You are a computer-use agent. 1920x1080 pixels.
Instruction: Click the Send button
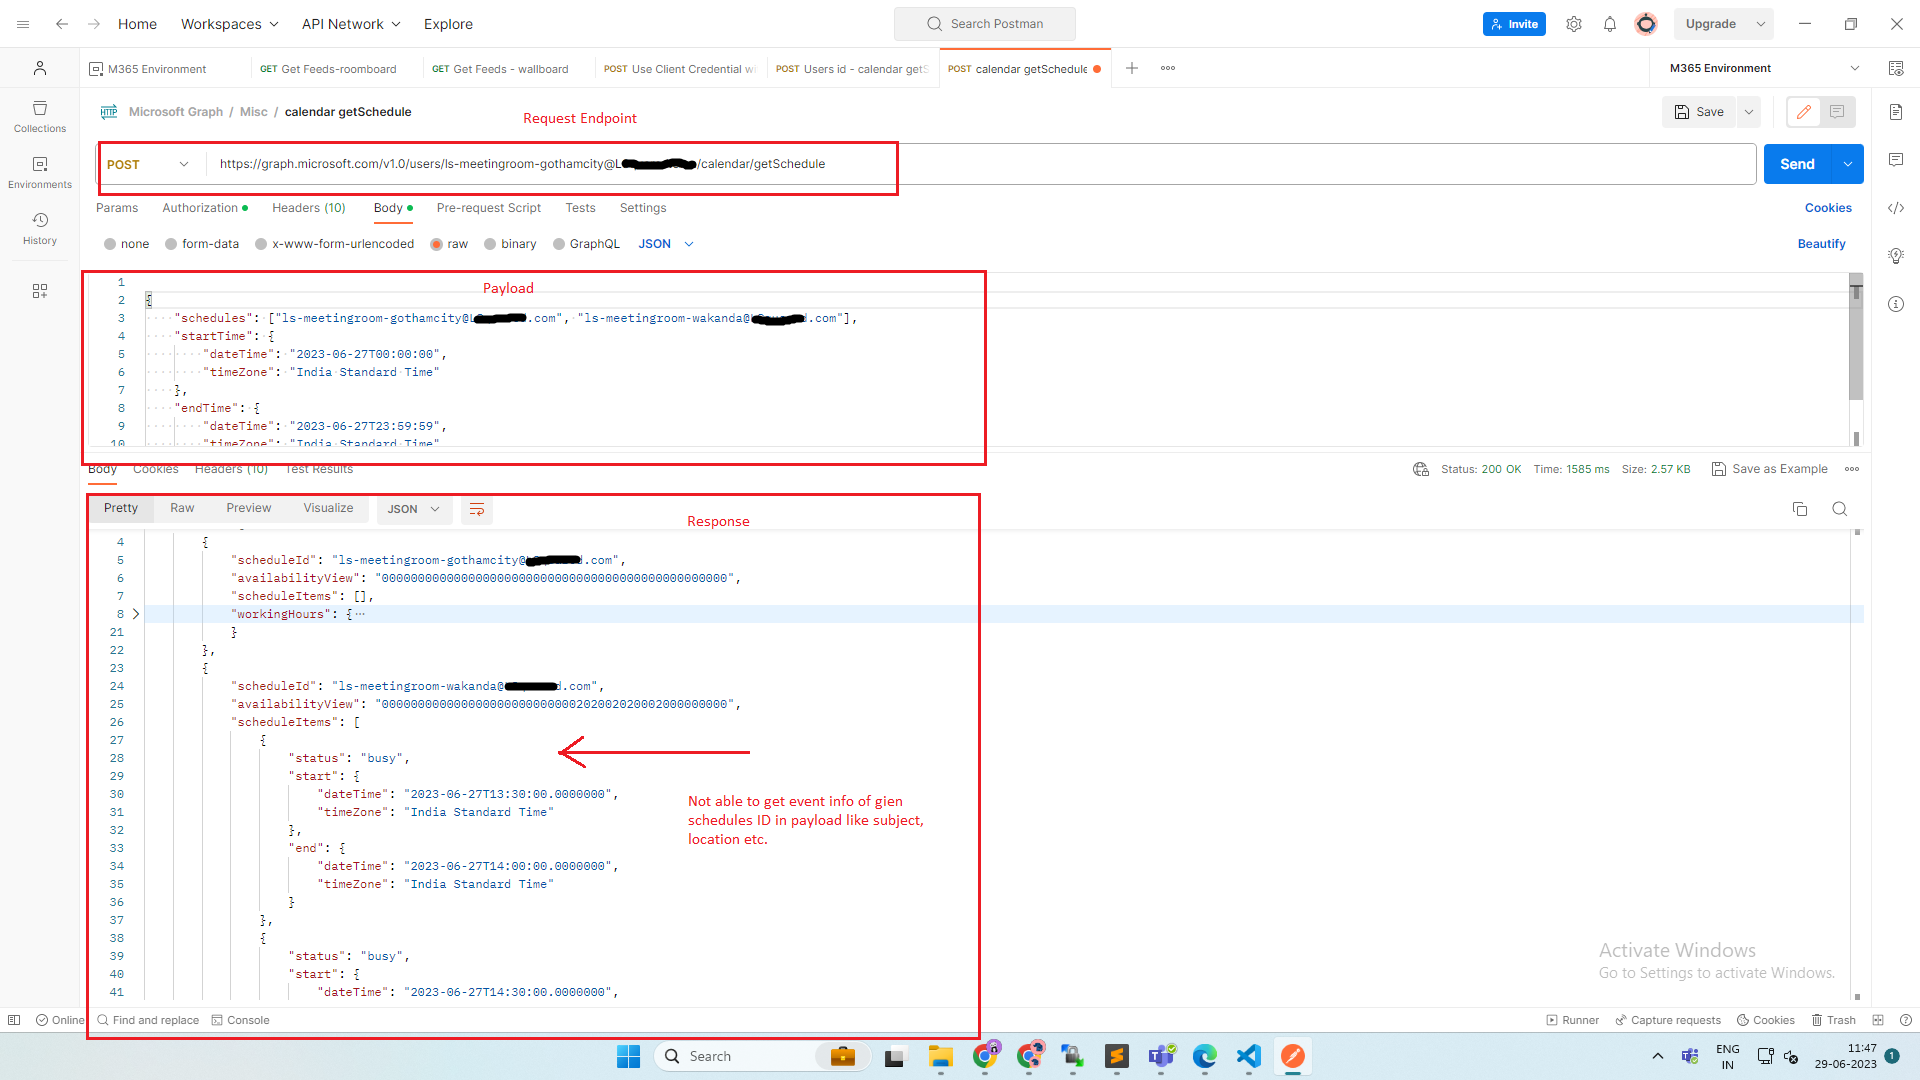1797,164
